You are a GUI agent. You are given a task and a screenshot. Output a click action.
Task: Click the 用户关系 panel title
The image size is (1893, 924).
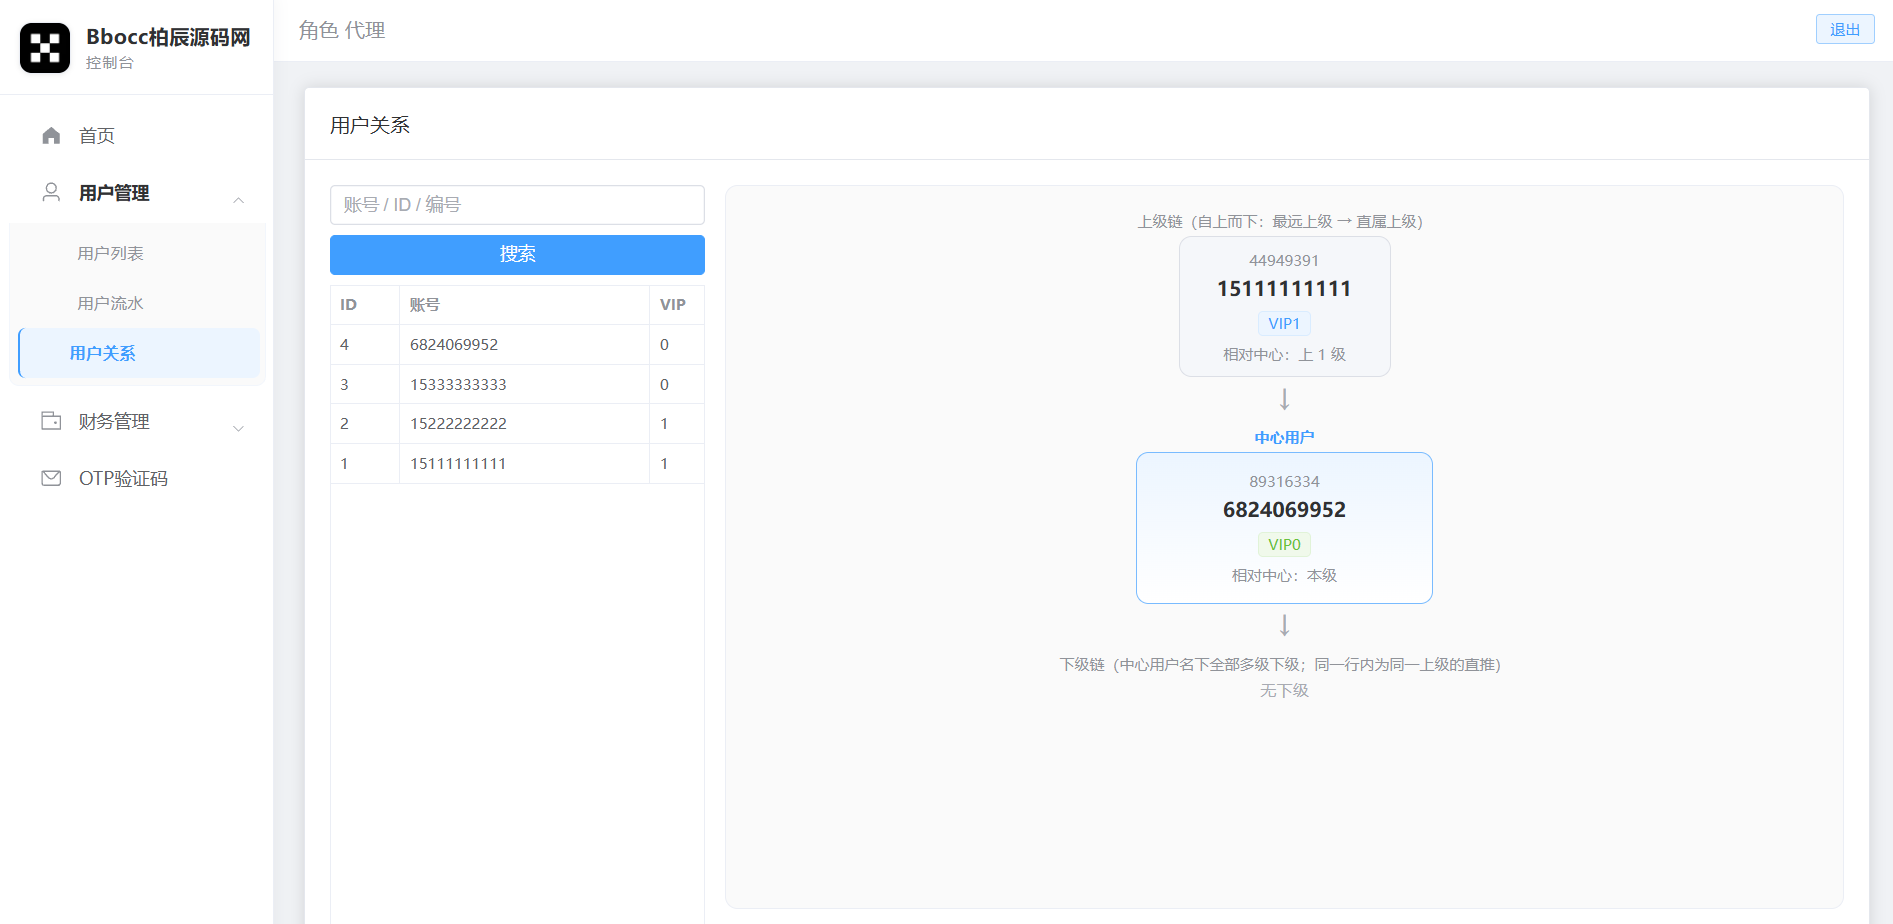click(x=370, y=124)
